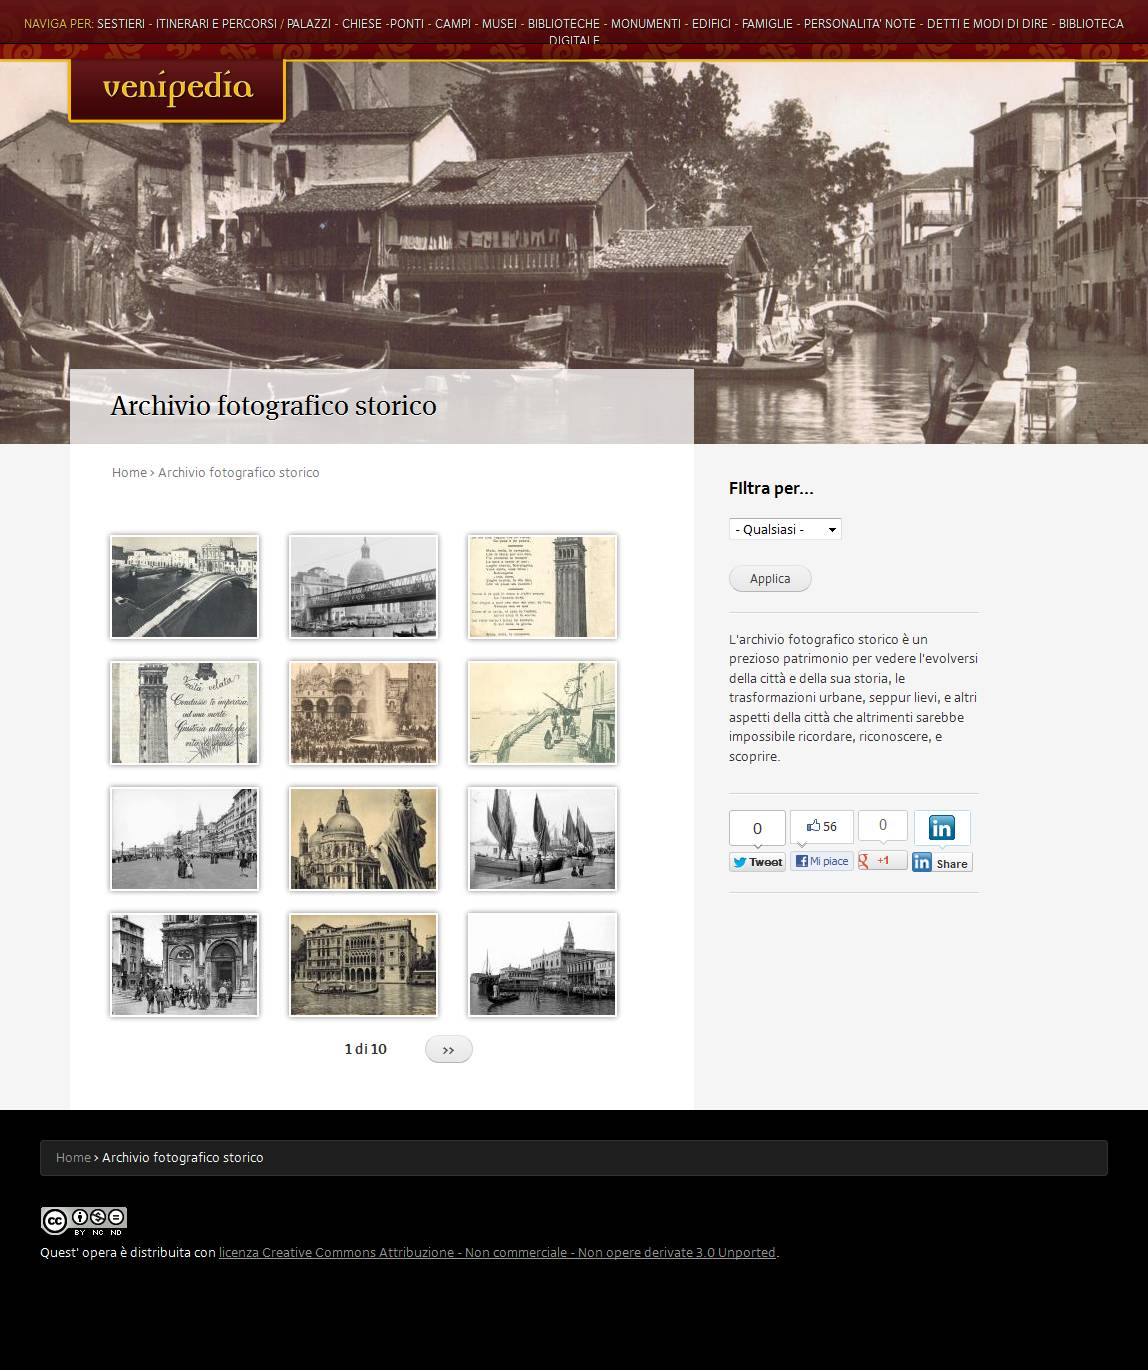Open EDIFICI in the top navigation

click(711, 23)
